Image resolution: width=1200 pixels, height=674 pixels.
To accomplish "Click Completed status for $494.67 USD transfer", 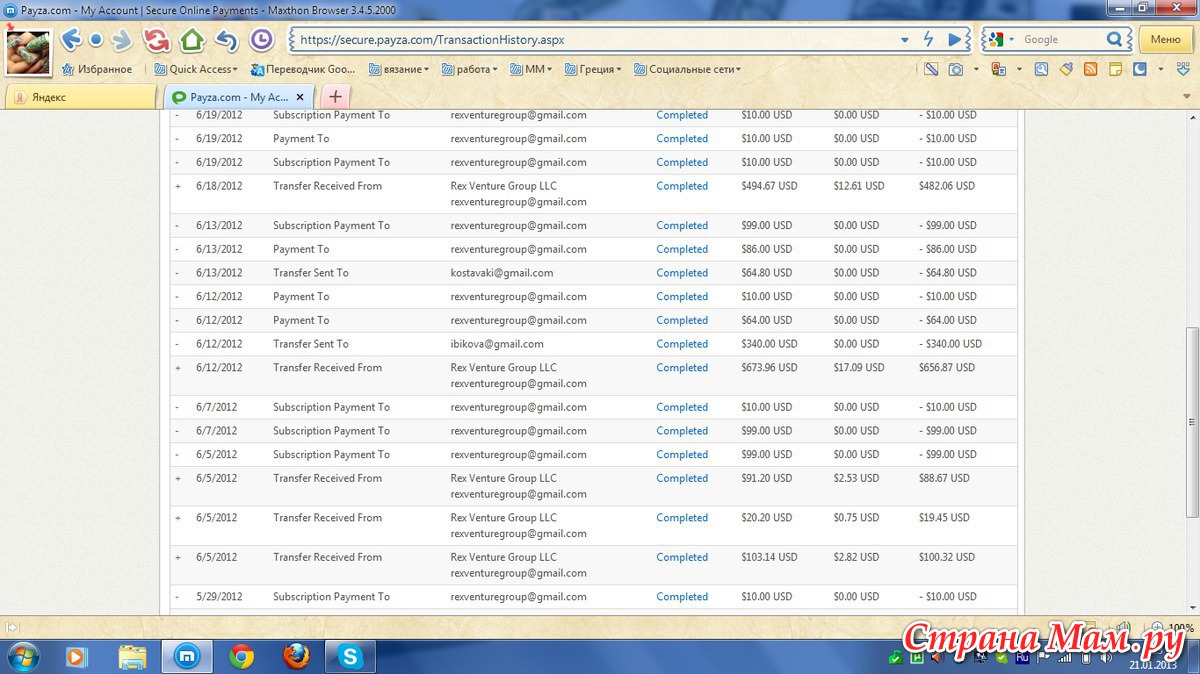I will (x=682, y=186).
